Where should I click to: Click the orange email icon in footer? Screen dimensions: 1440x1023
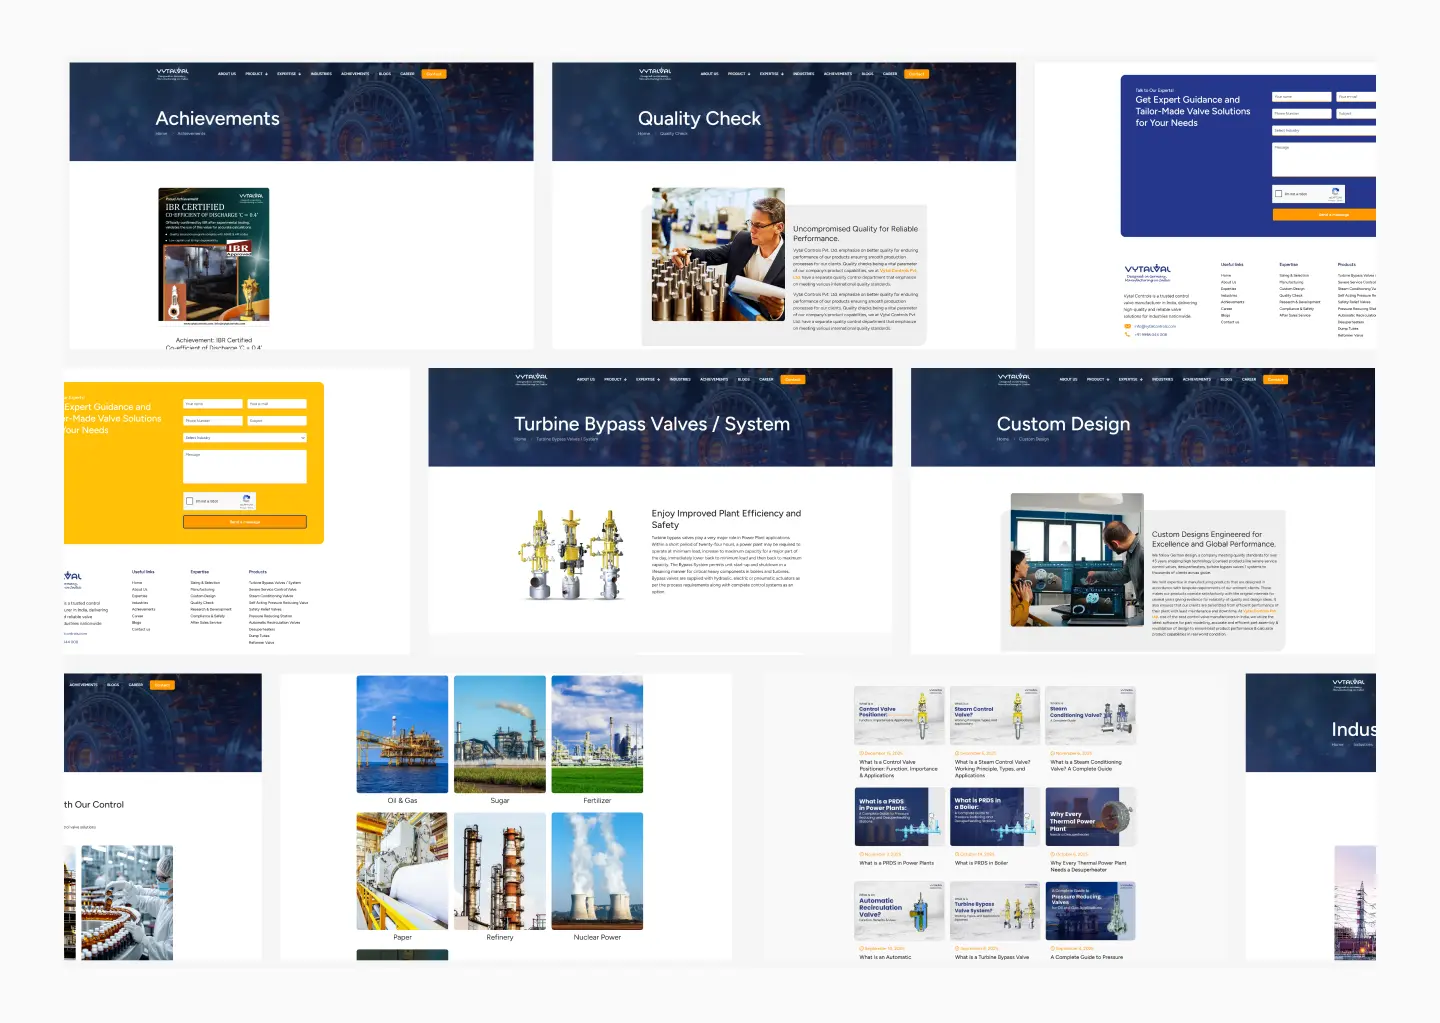(x=1128, y=326)
